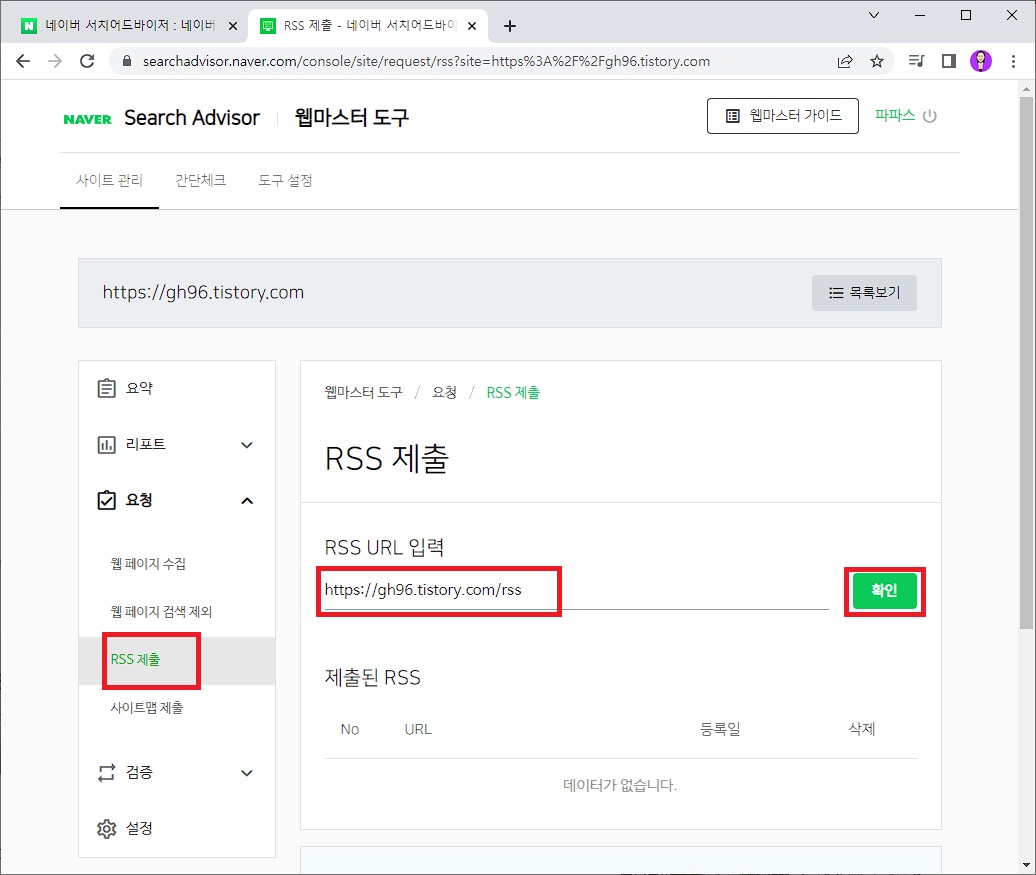Click the scrollbar down arrow

[x=1026, y=864]
